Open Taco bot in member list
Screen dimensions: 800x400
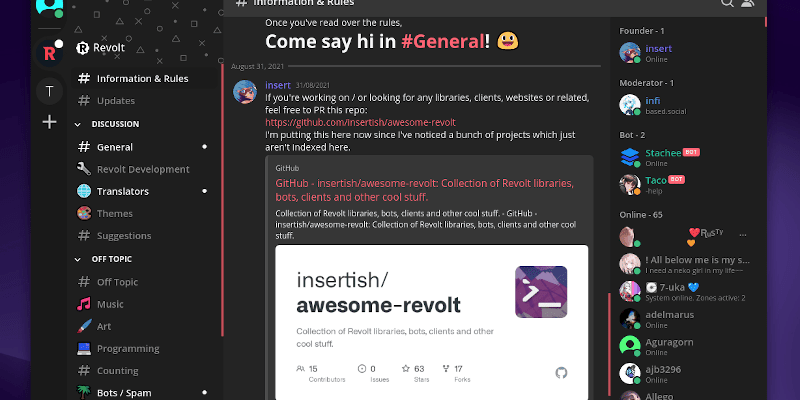[689, 184]
